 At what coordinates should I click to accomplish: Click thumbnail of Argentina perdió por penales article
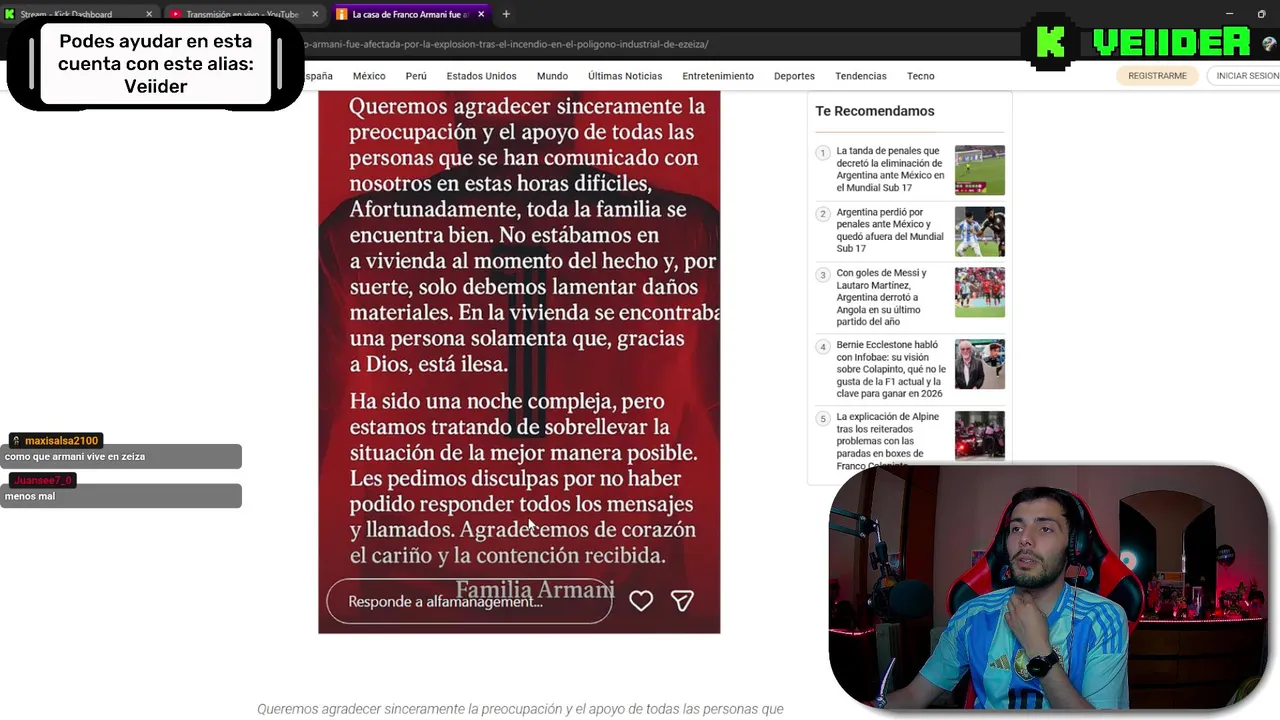pyautogui.click(x=979, y=231)
